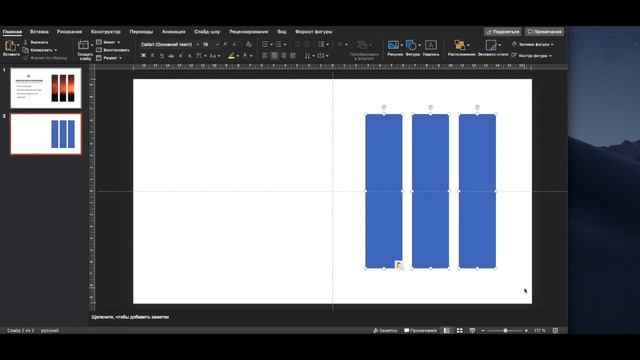Switch to the Вид (View) tab
Viewport: 640px width, 360px height.
click(x=282, y=31)
